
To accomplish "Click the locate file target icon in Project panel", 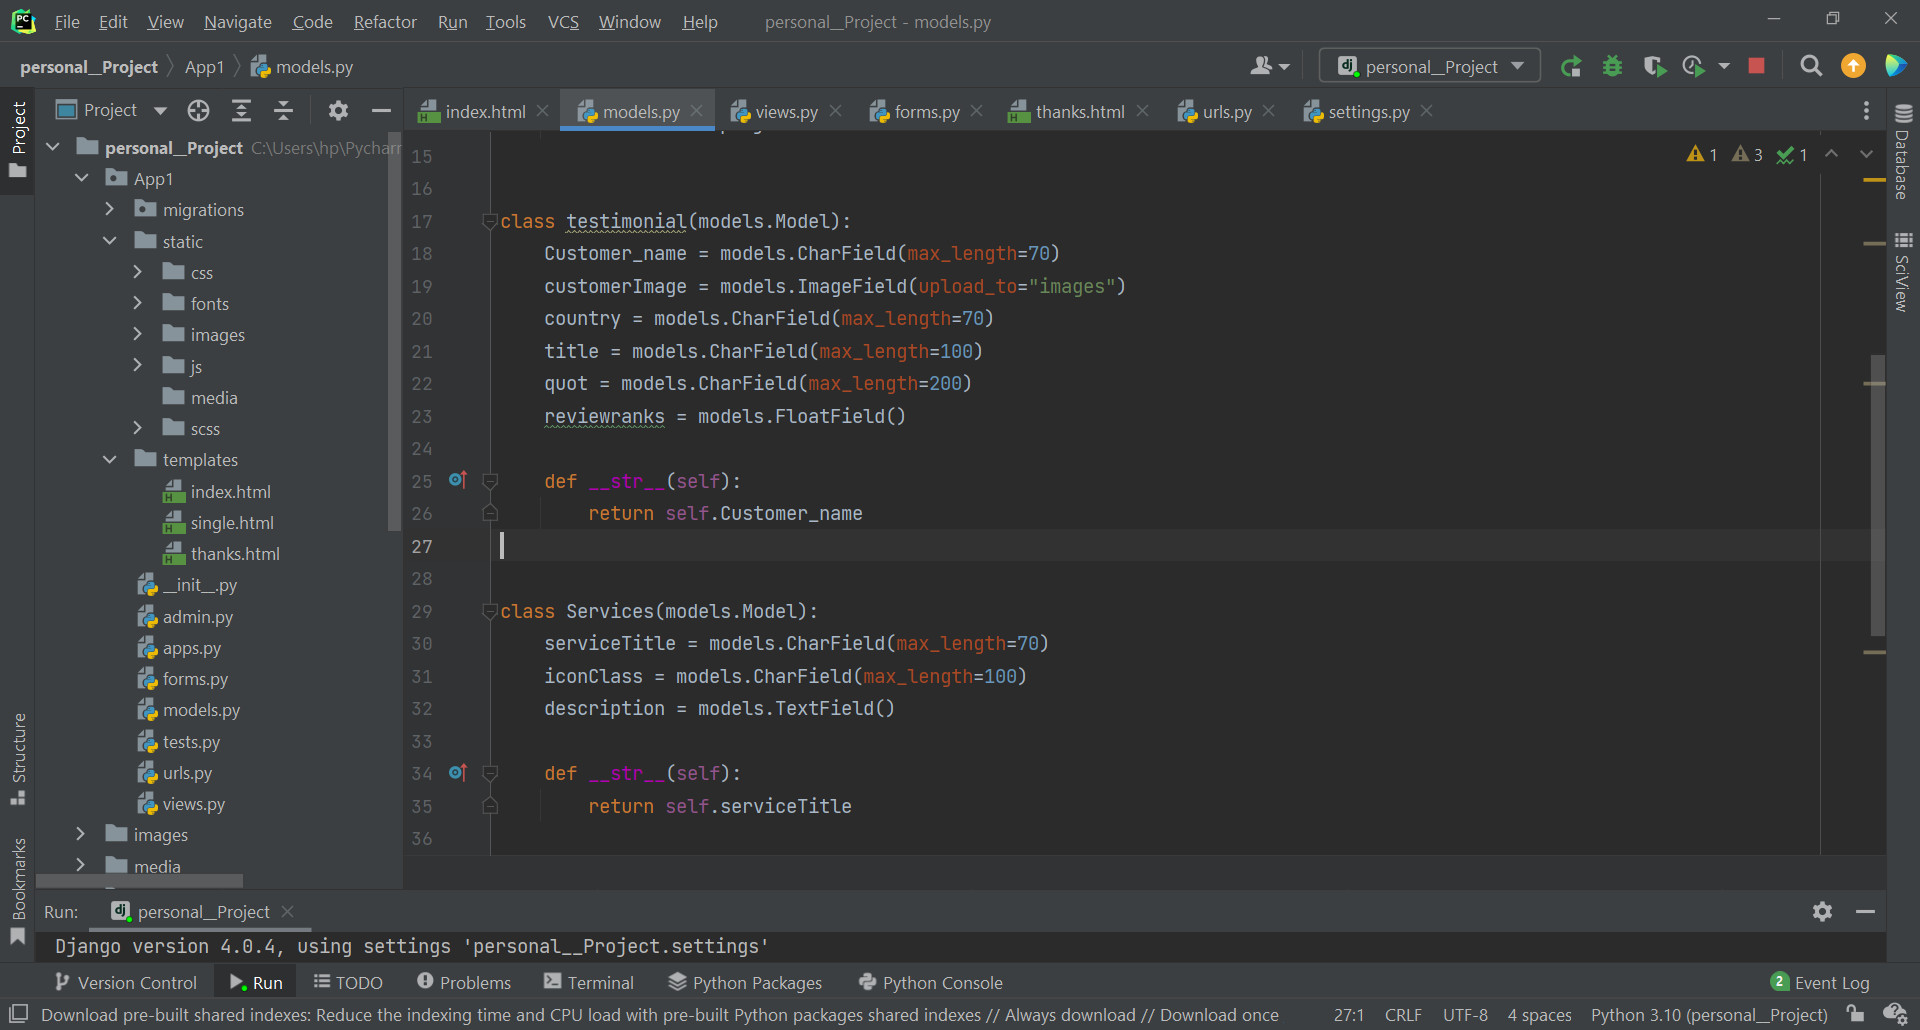I will coord(198,111).
